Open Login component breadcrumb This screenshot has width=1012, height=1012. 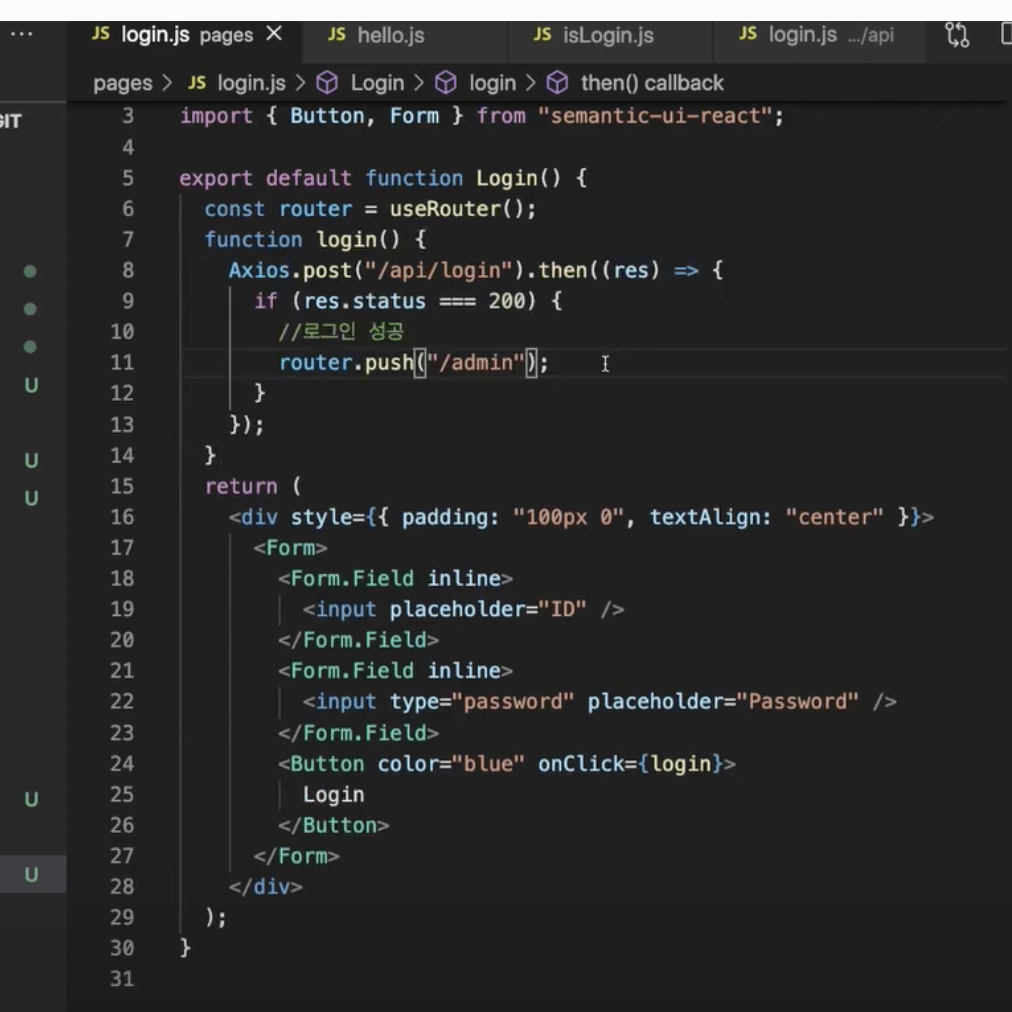(x=377, y=83)
